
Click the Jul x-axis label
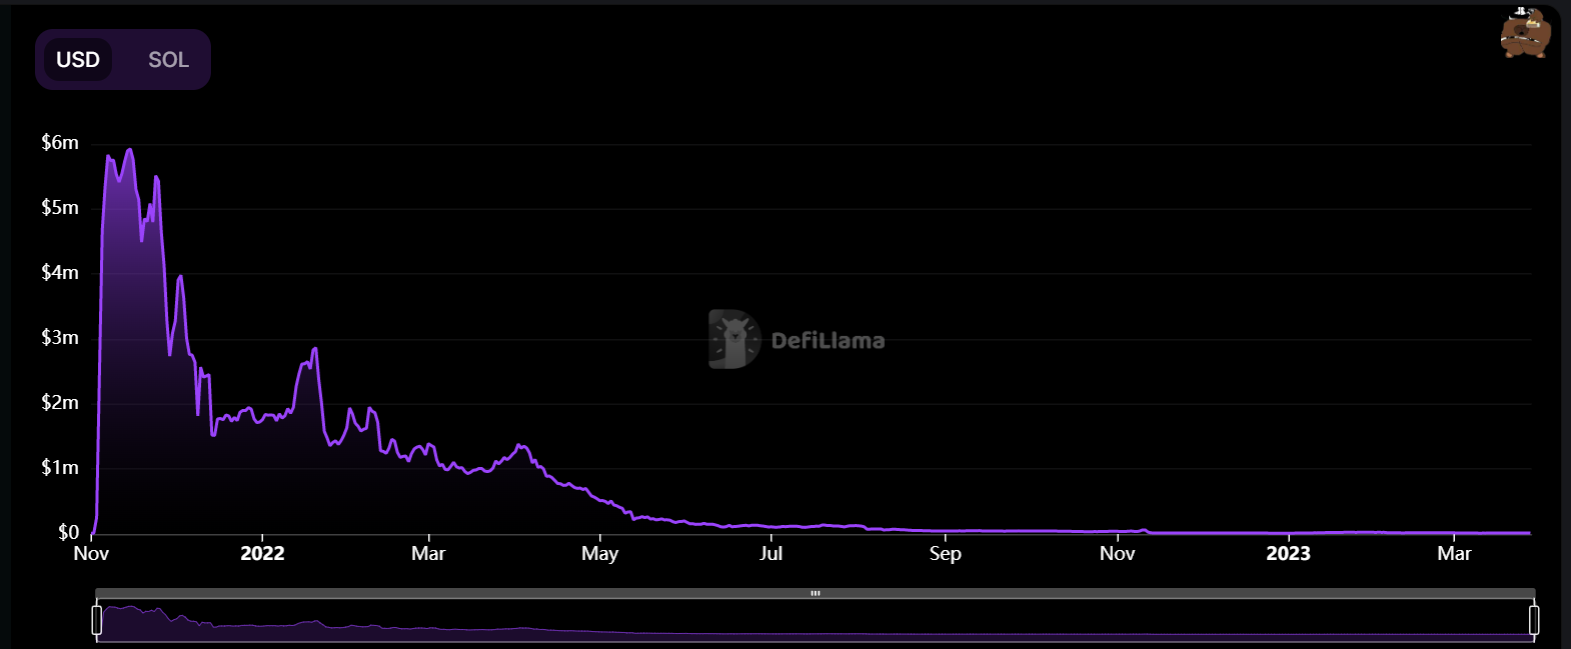pos(771,553)
